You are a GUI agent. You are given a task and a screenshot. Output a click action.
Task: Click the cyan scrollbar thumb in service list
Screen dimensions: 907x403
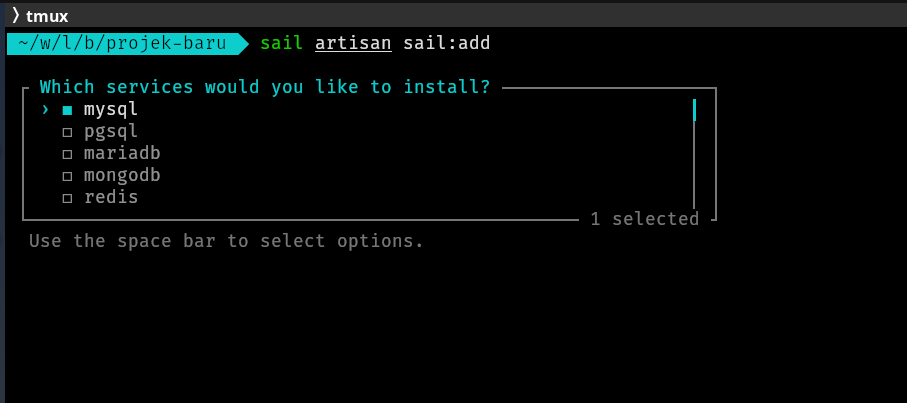click(694, 109)
